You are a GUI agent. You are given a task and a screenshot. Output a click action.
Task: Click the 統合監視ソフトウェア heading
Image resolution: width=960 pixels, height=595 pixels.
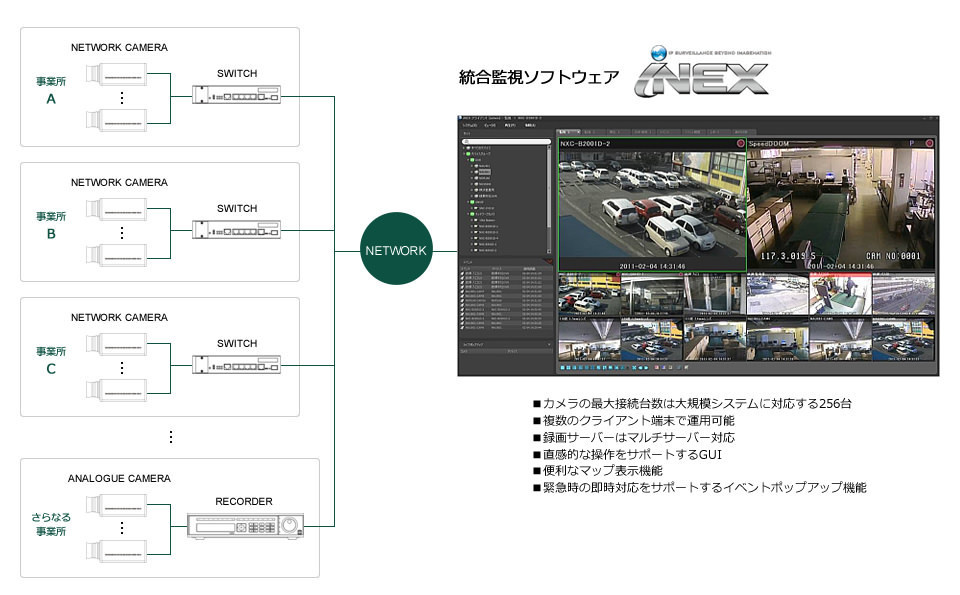point(539,77)
